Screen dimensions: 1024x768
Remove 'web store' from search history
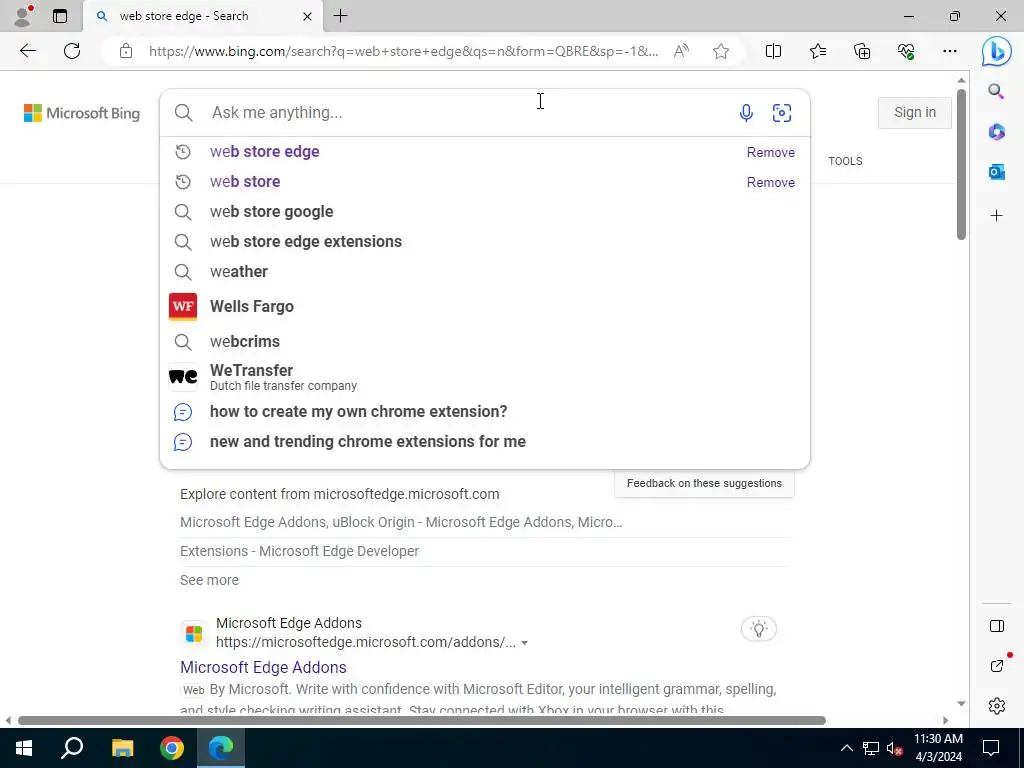771,182
